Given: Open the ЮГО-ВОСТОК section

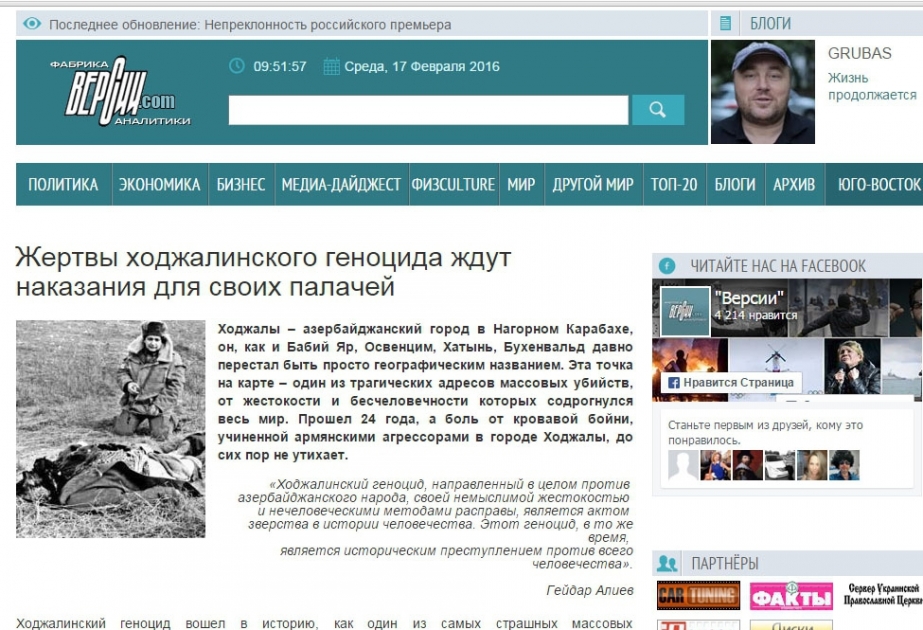Looking at the screenshot, I should [875, 184].
